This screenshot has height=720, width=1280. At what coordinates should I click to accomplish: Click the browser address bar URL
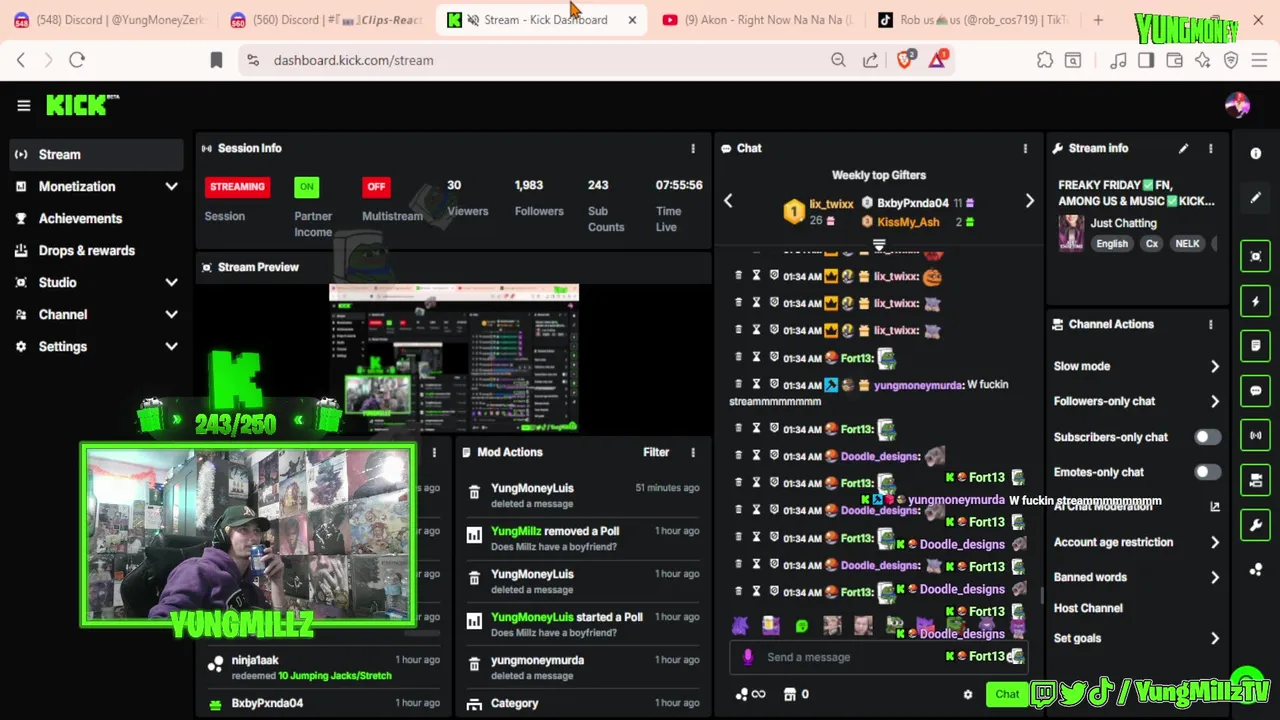coord(354,60)
